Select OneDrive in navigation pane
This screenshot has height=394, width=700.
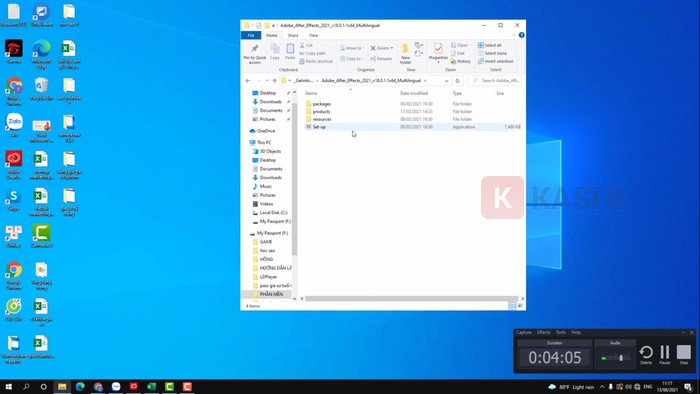point(266,131)
